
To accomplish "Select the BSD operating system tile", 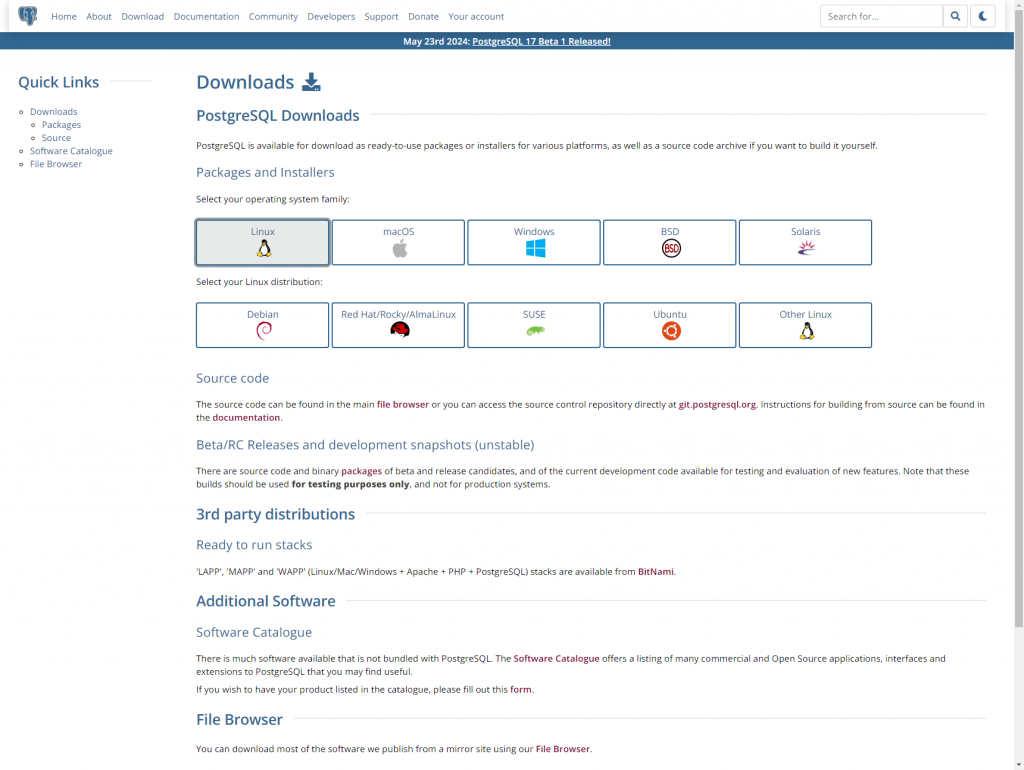I will click(x=669, y=242).
